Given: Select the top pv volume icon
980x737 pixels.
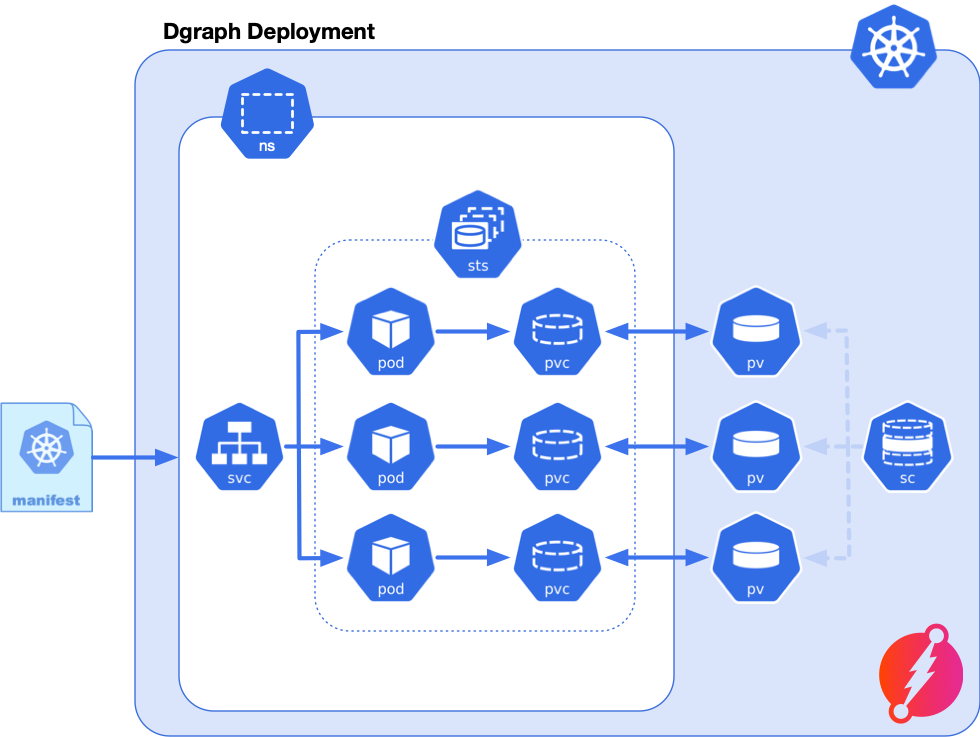Looking at the screenshot, I should click(x=756, y=333).
